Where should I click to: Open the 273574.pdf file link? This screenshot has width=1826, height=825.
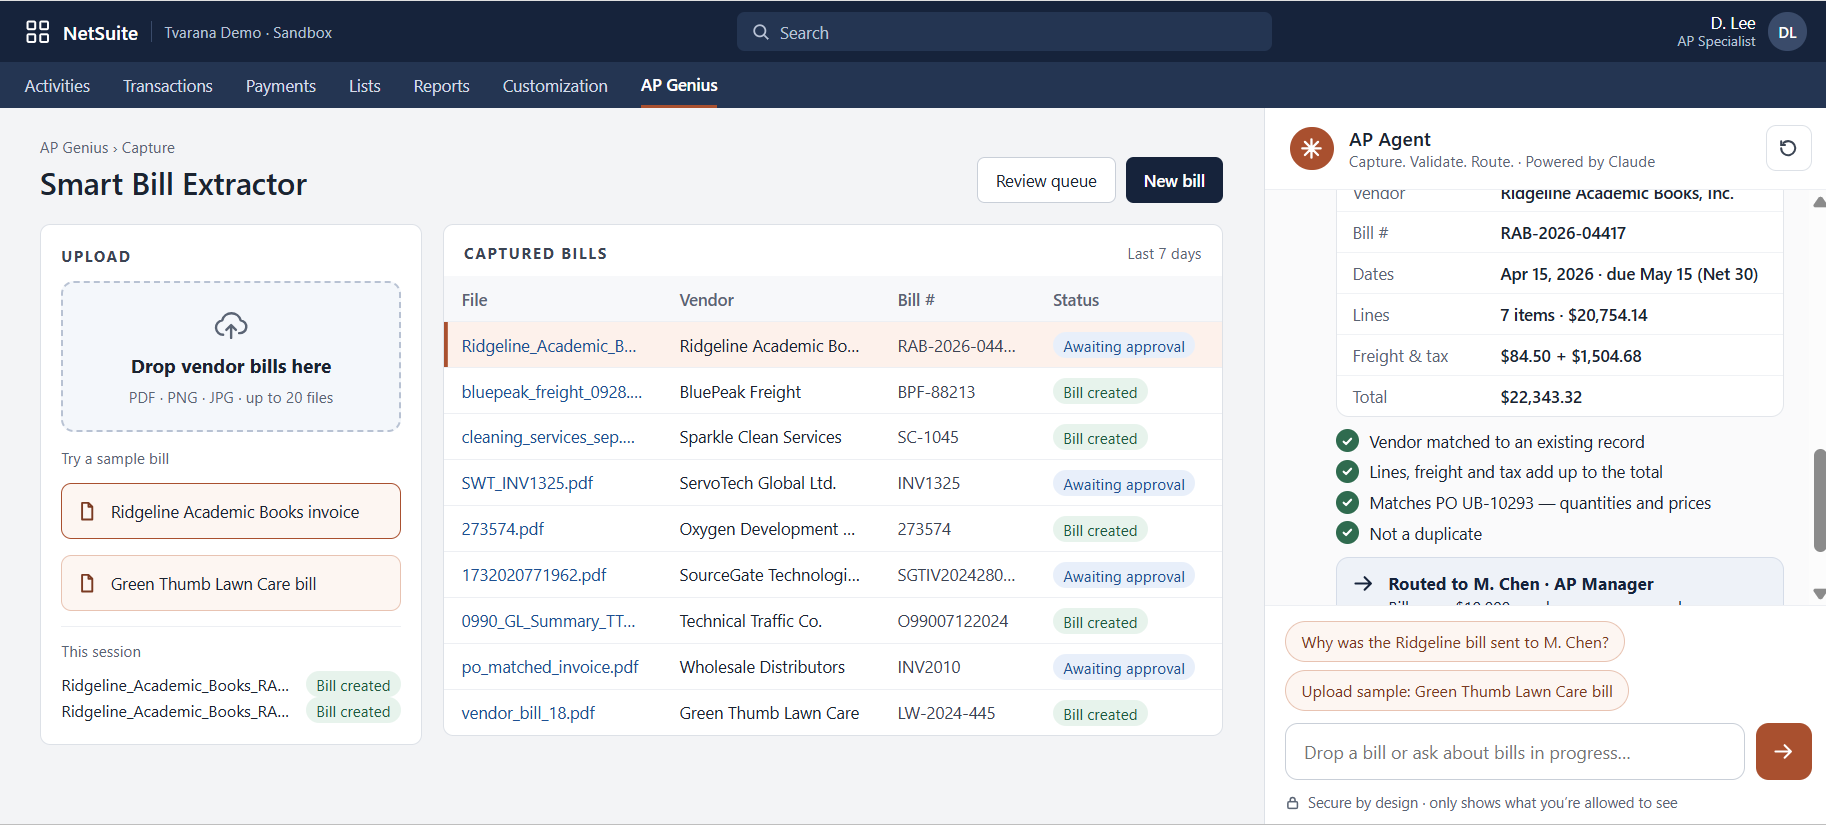pyautogui.click(x=503, y=529)
